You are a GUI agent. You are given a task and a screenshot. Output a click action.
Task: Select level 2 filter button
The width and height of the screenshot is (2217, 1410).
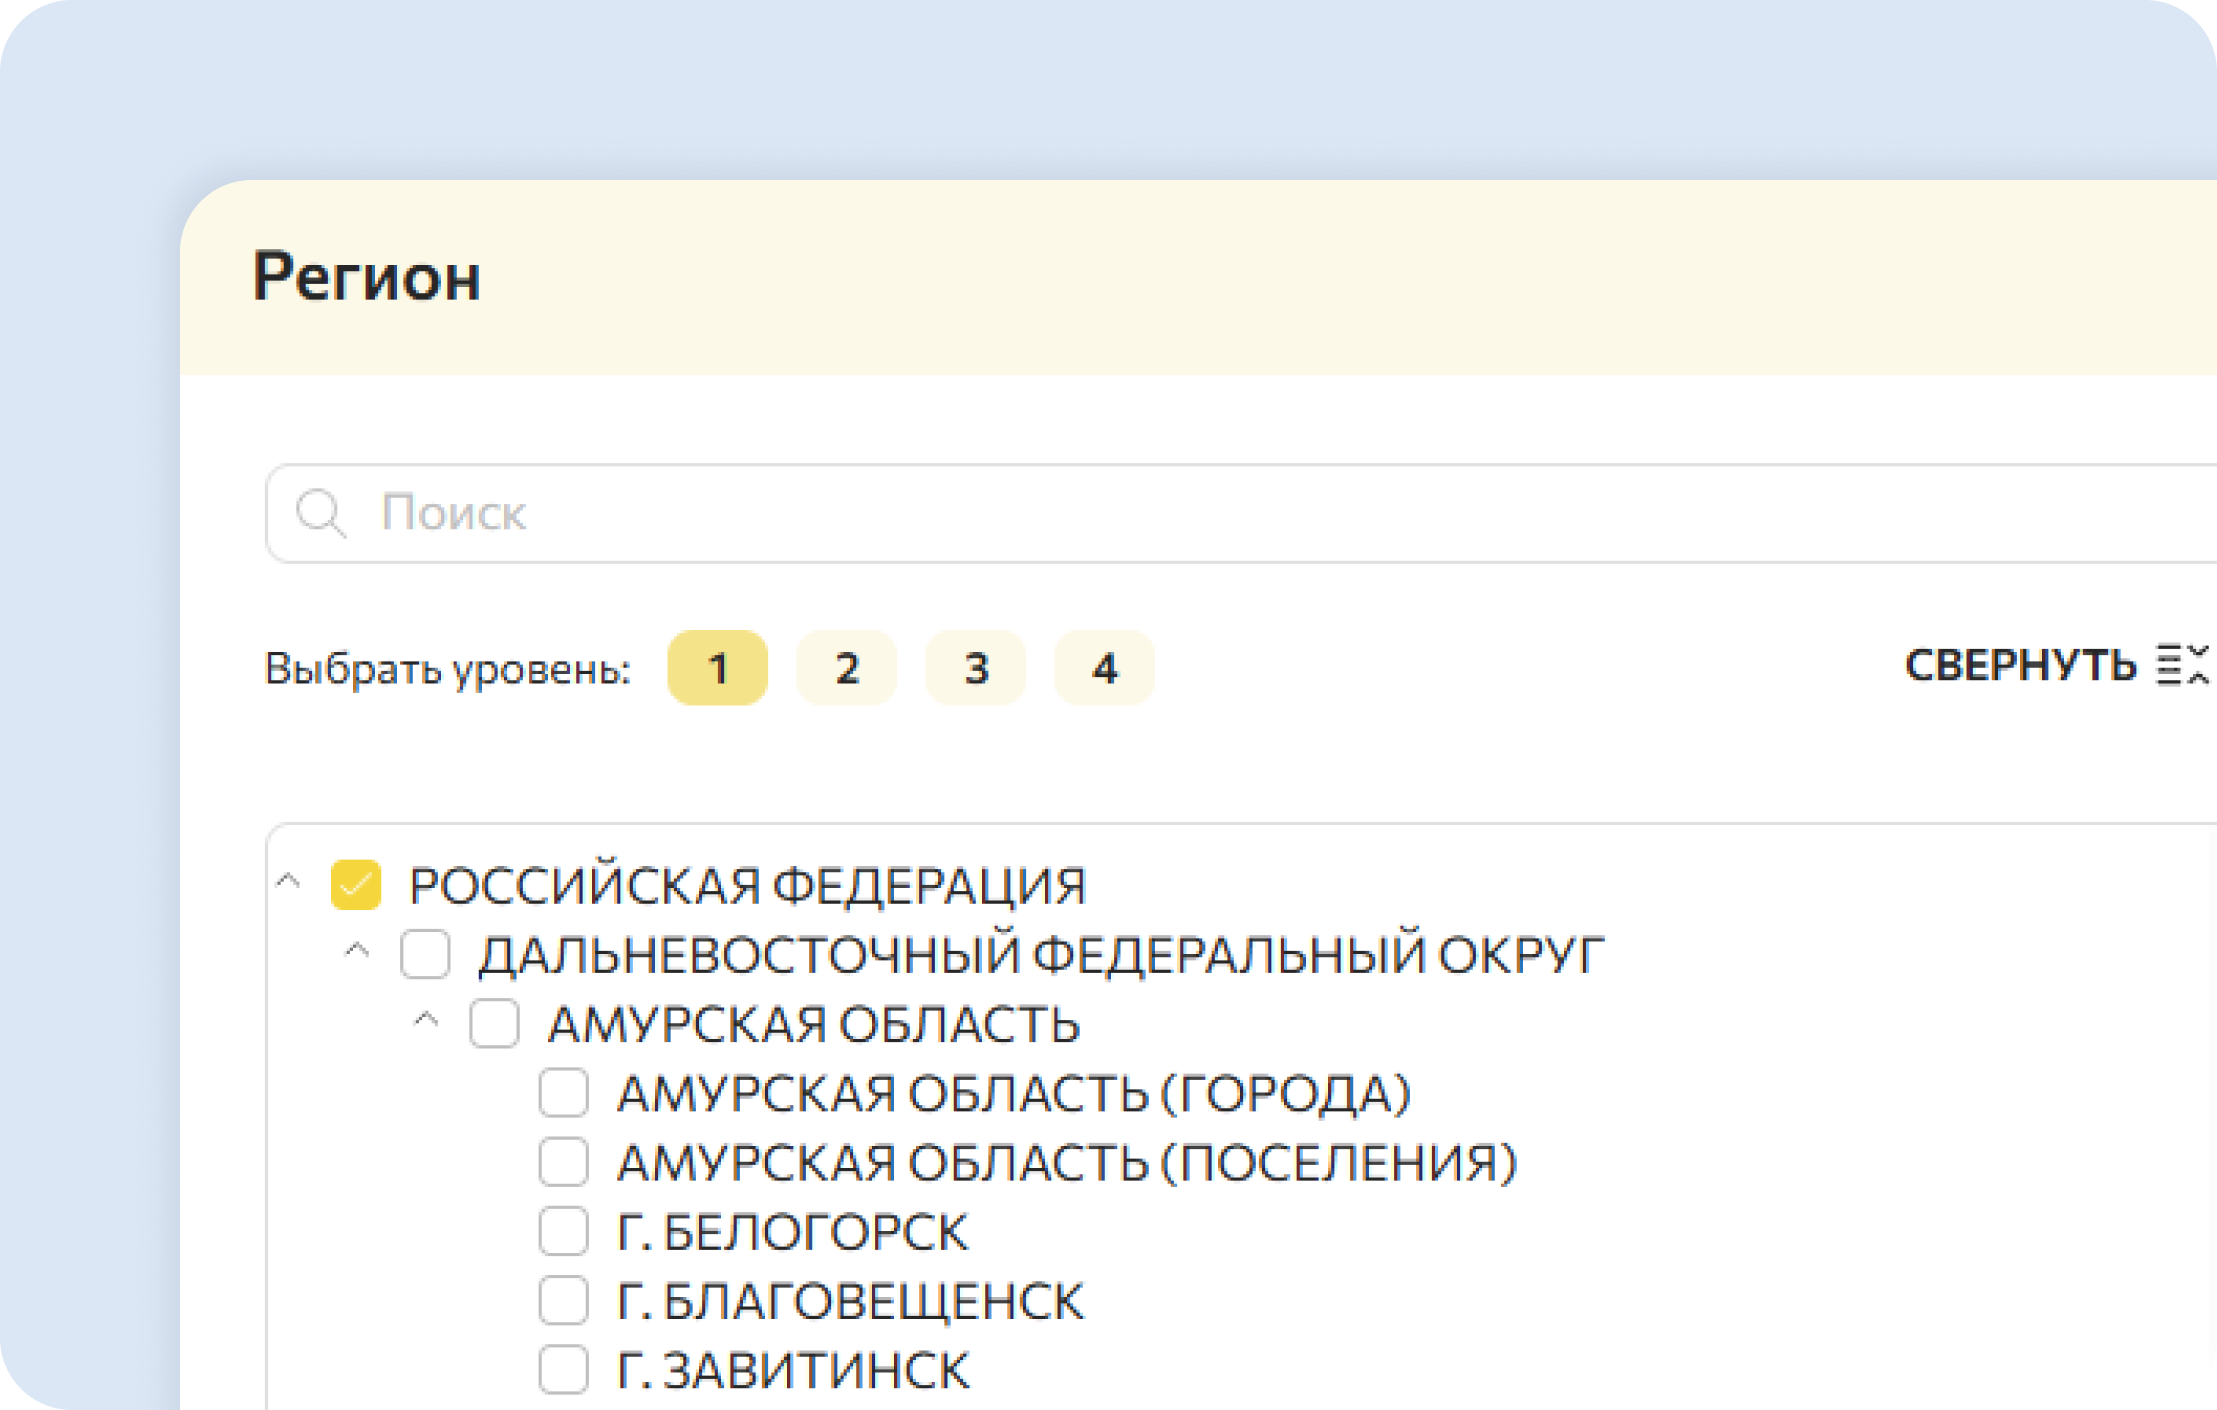point(847,668)
